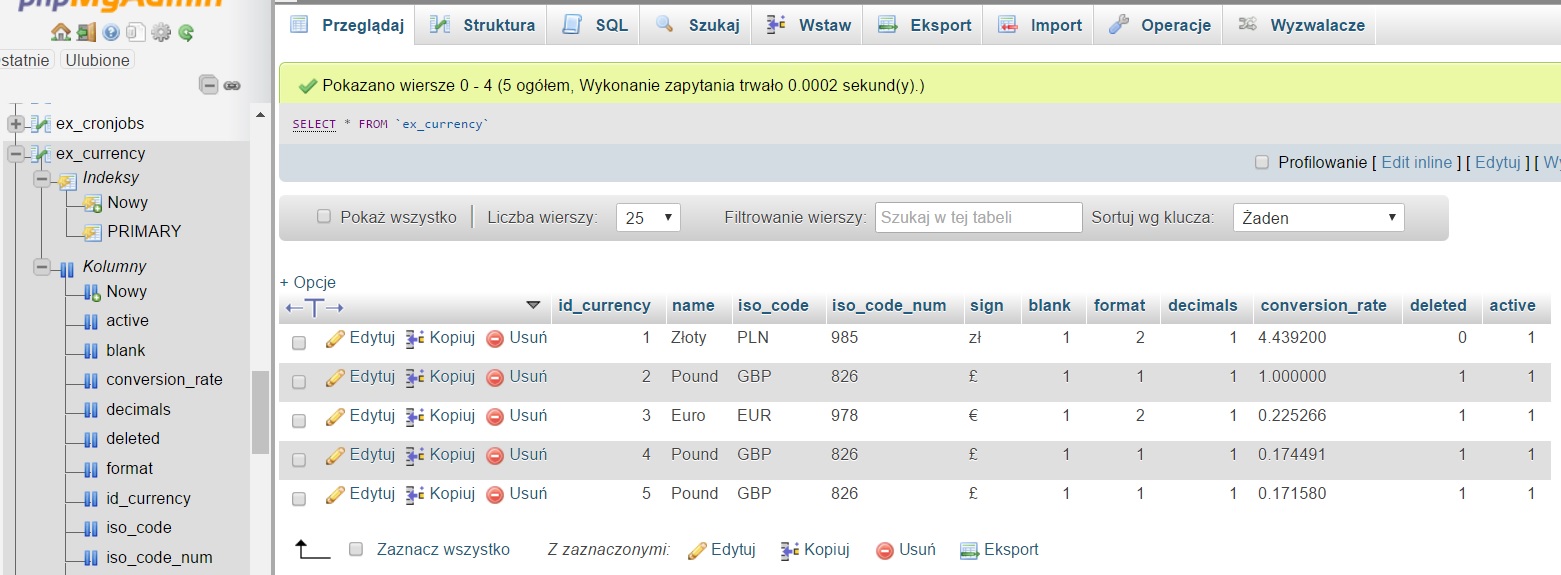This screenshot has width=1561, height=575.
Task: Click the pencil edit icon for Euro row
Action: click(x=335, y=416)
